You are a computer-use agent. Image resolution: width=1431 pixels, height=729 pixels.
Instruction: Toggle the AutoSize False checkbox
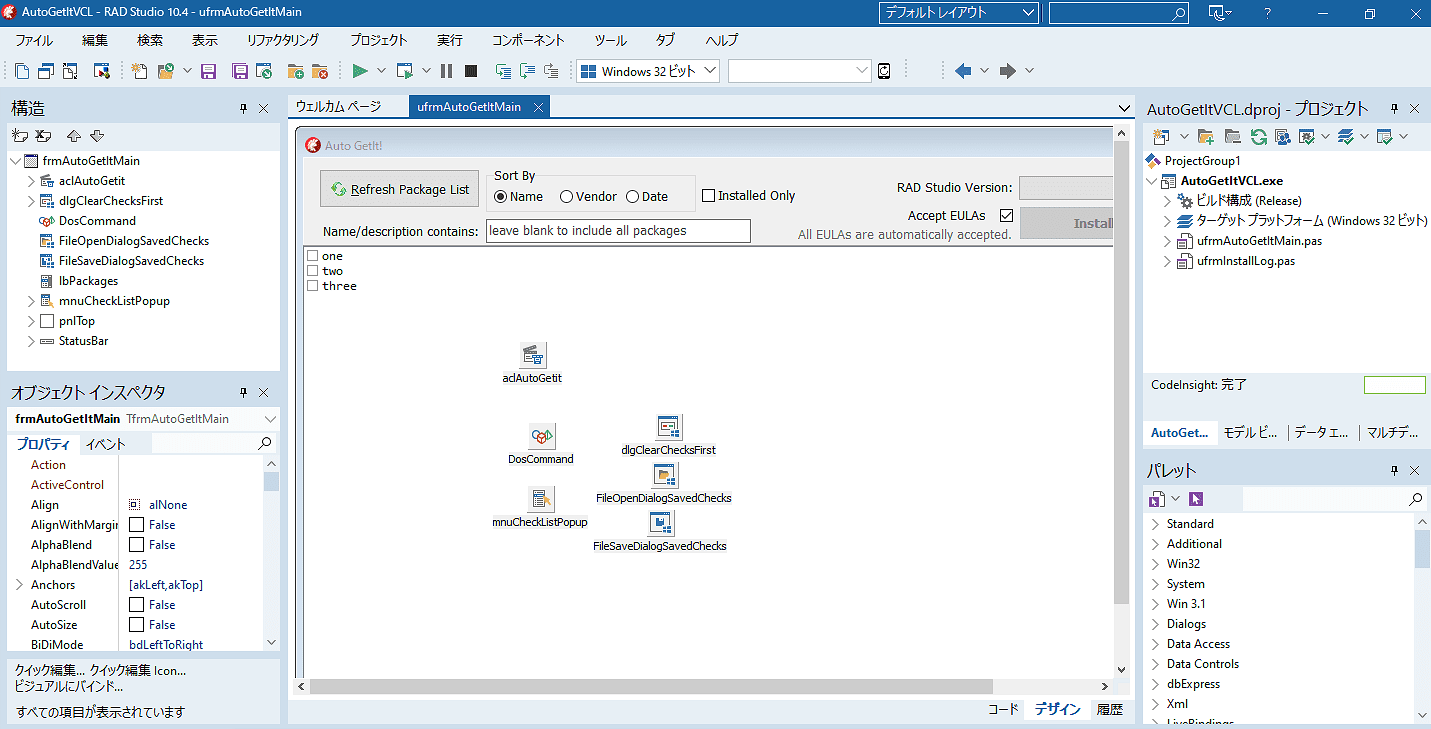pos(136,625)
